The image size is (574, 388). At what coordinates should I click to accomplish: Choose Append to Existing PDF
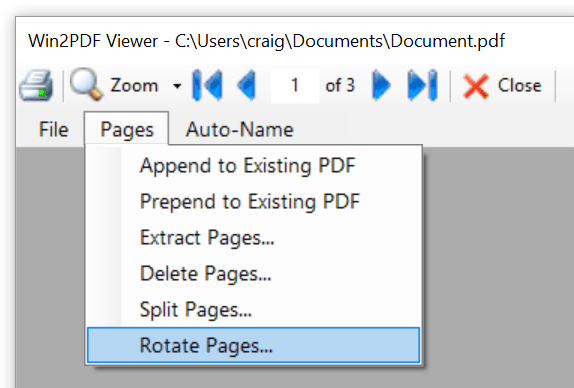(x=253, y=165)
